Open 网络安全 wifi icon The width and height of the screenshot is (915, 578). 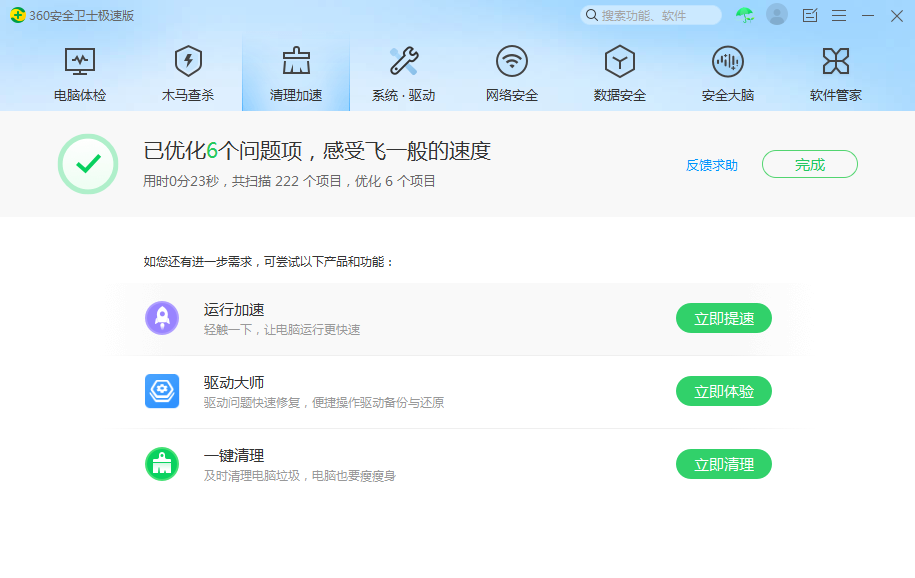tap(512, 61)
